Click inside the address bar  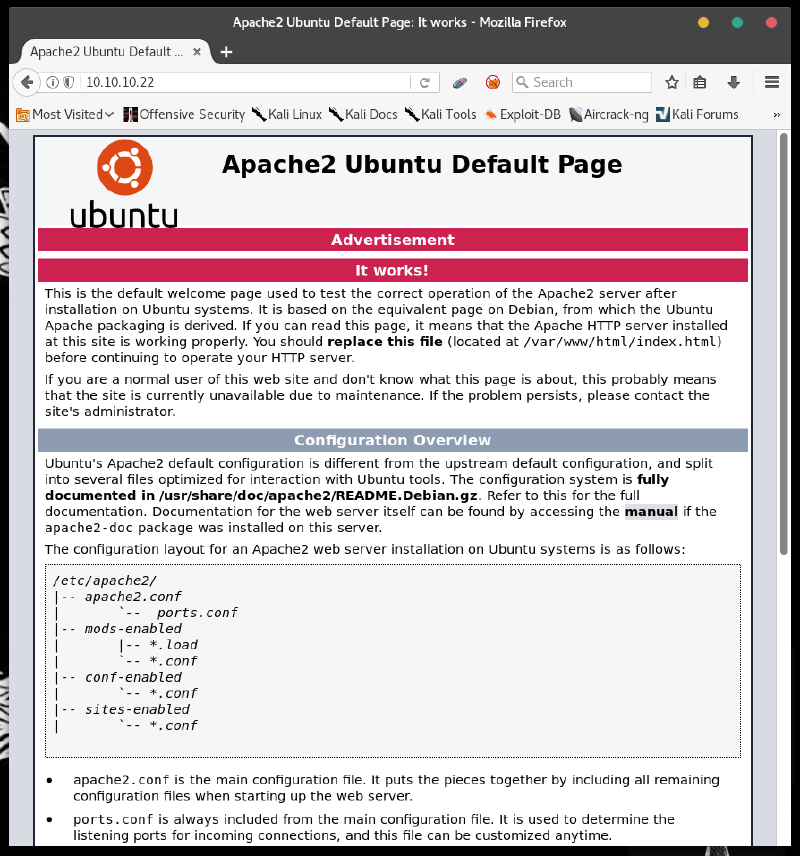(x=250, y=82)
